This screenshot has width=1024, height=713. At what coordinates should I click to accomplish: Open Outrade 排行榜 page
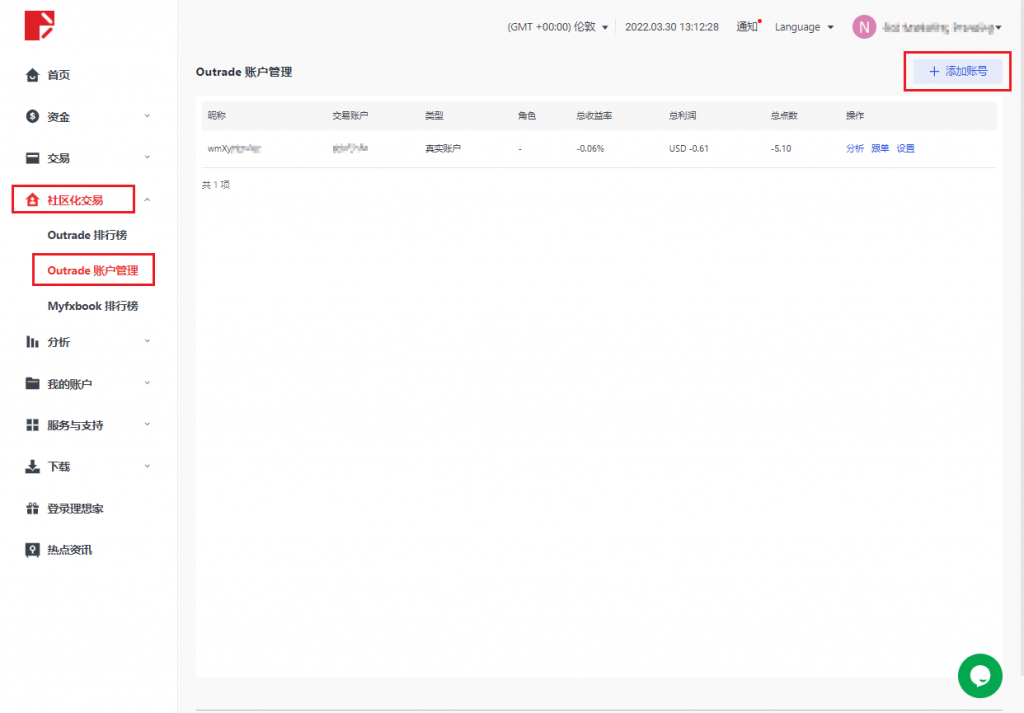(87, 235)
